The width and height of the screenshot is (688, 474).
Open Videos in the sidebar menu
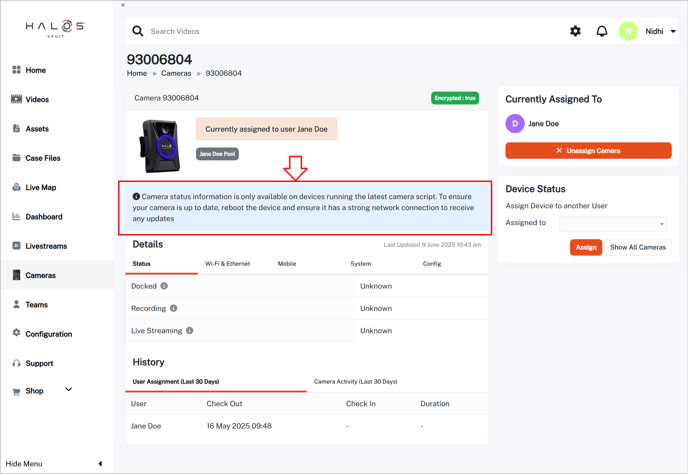coord(37,99)
